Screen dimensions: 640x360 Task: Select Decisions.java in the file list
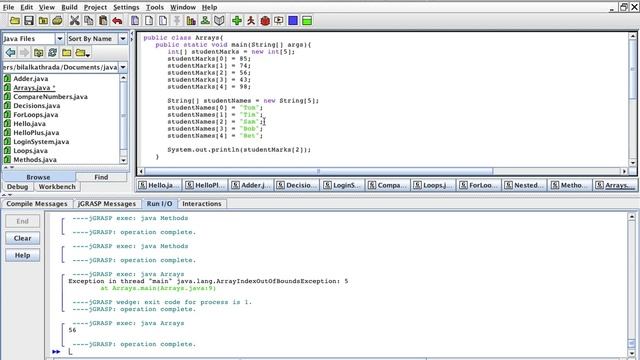[x=36, y=106]
